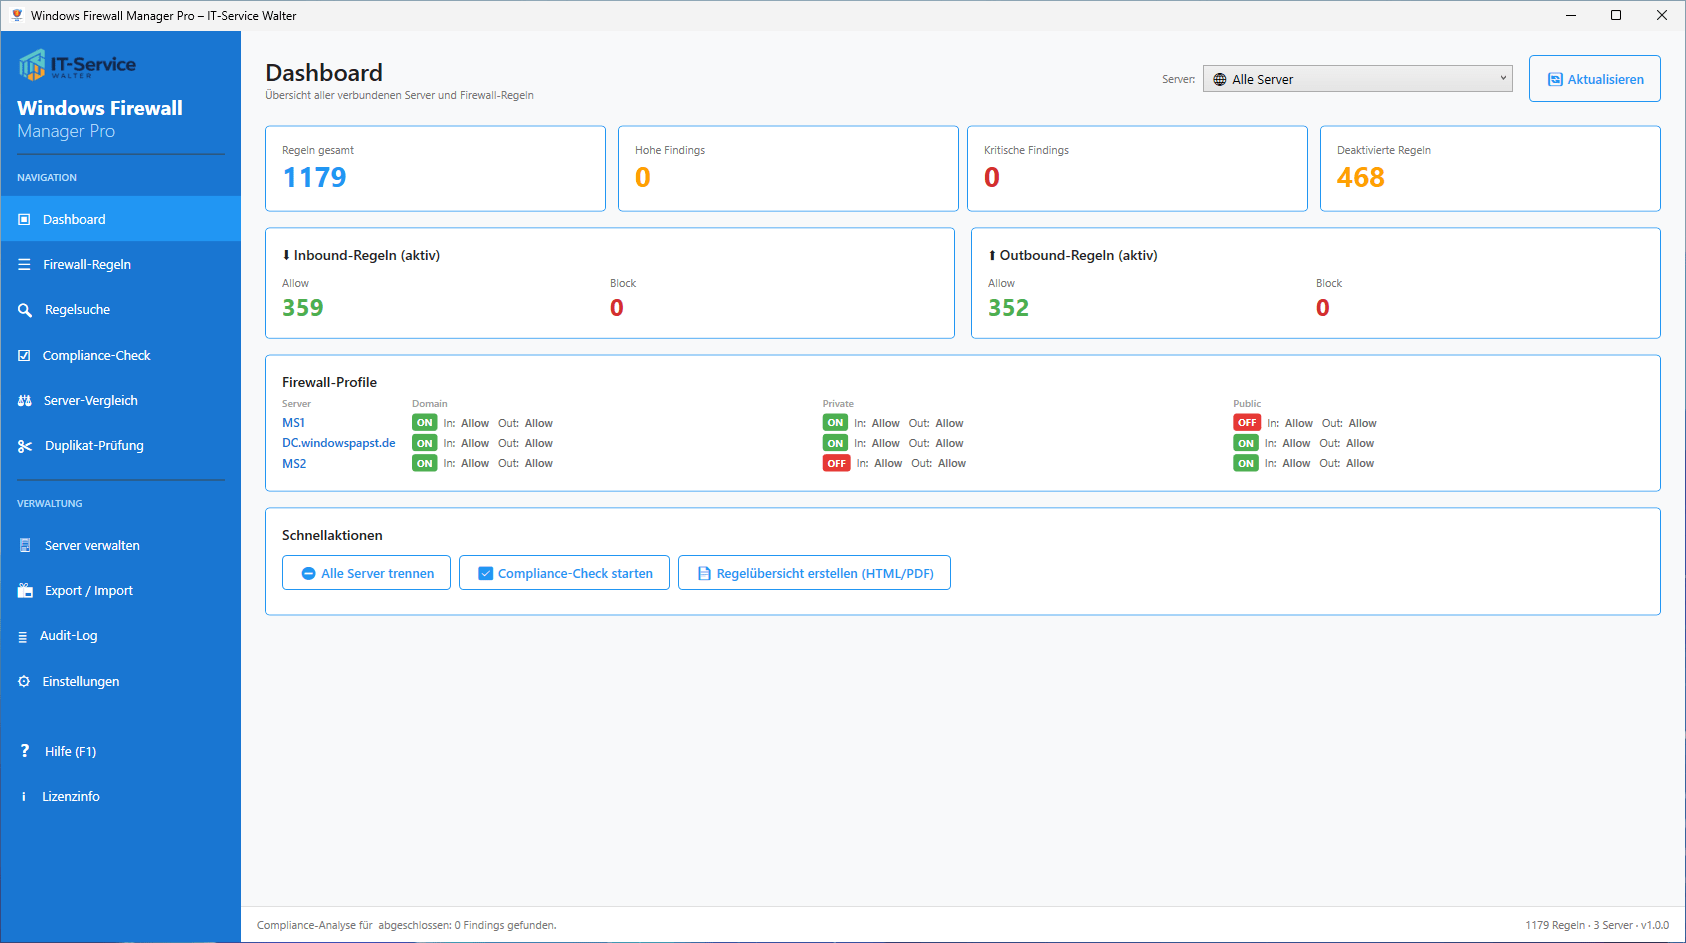
Task: Open Server verwalten section
Action: click(92, 546)
